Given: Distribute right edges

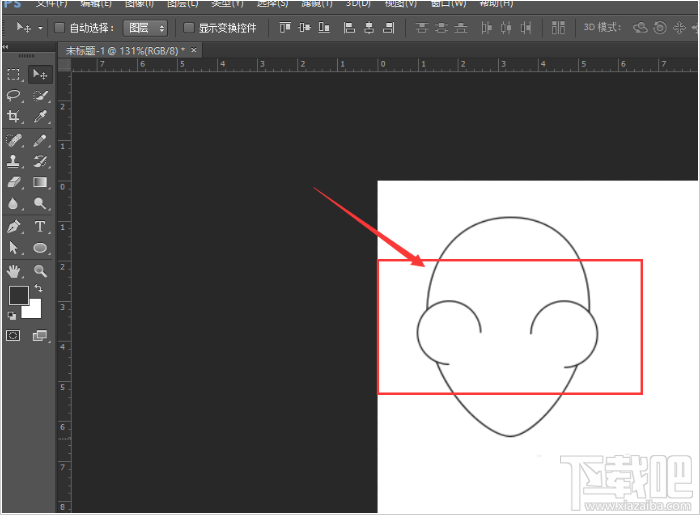Looking at the screenshot, I should coord(526,28).
